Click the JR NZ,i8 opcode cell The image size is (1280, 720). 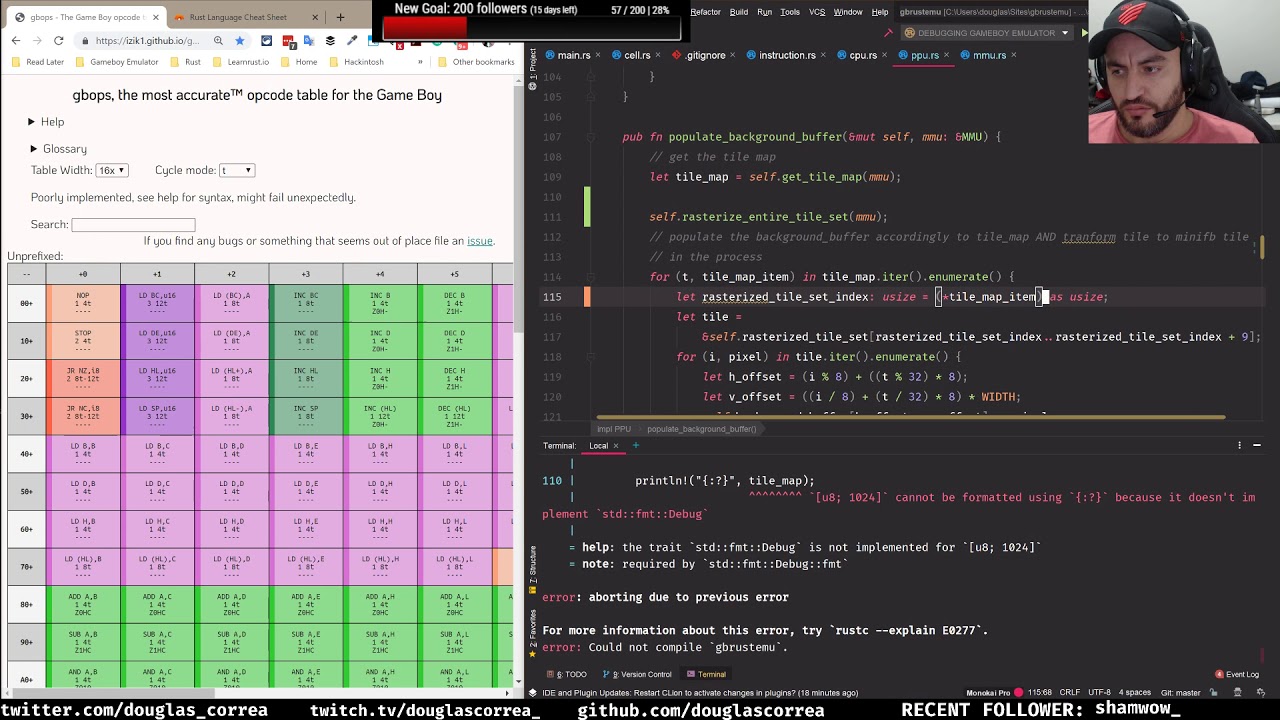(x=83, y=378)
